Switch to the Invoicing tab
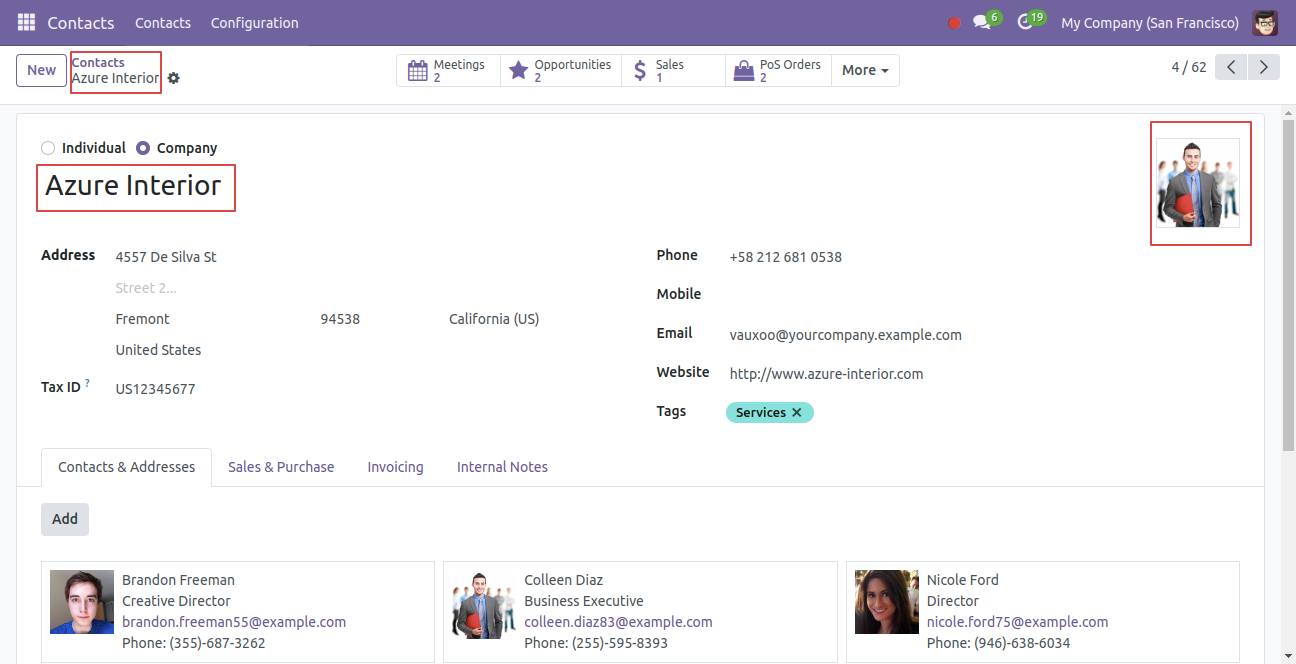Screen dimensions: 1296x664 395,467
